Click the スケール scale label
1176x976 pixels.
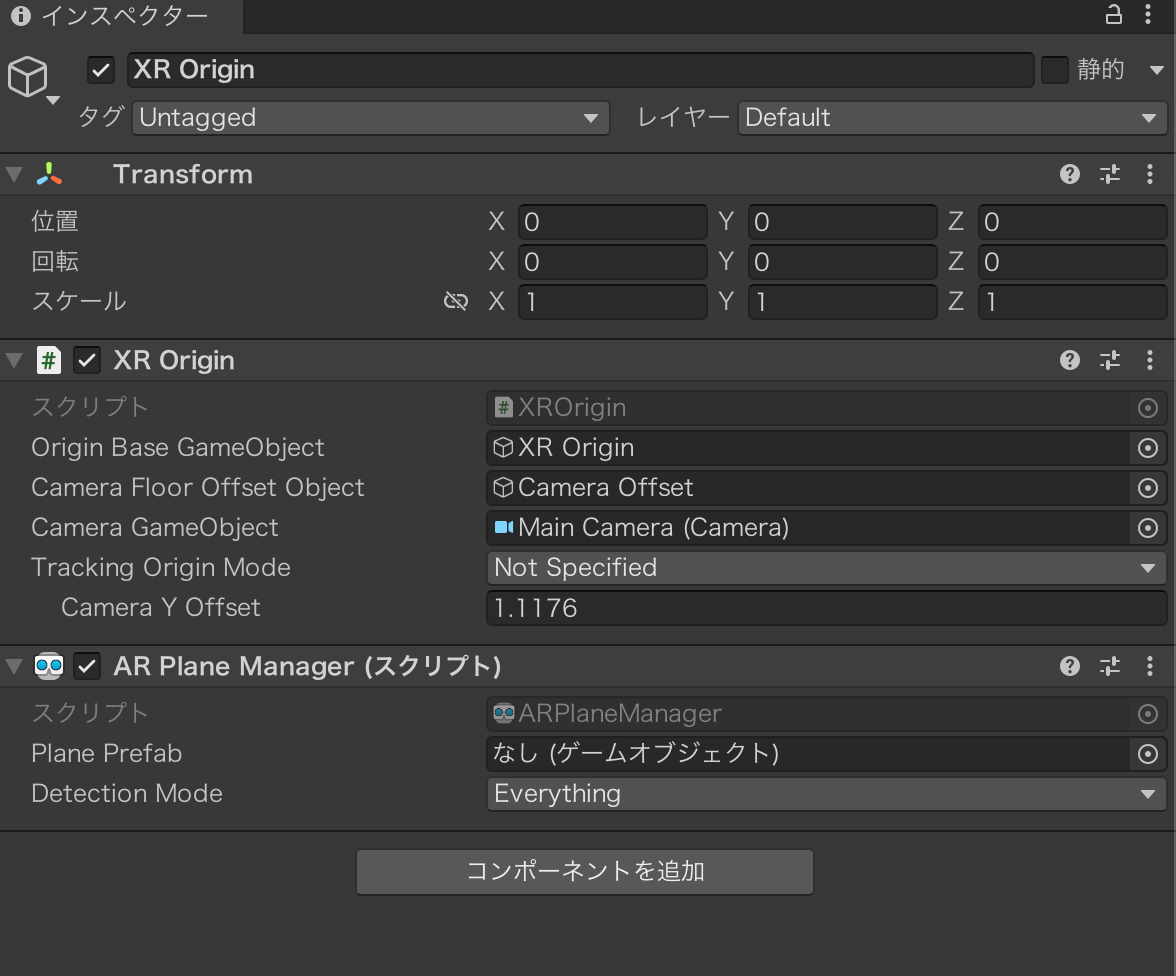pyautogui.click(x=79, y=302)
